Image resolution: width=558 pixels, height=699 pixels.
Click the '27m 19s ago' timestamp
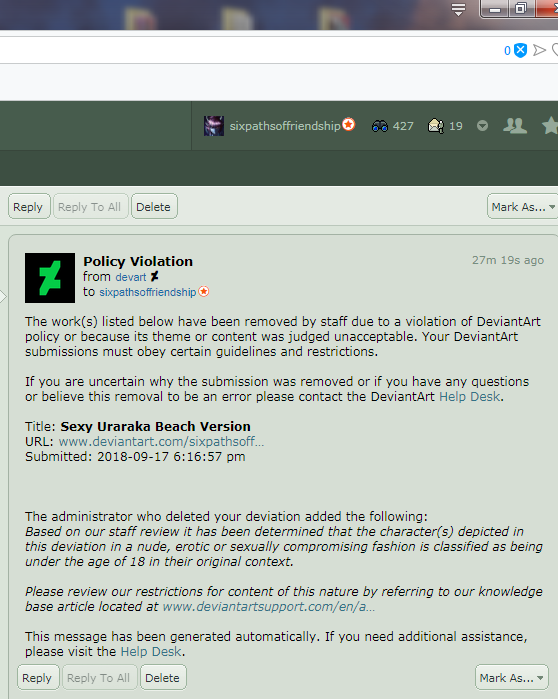(x=508, y=260)
